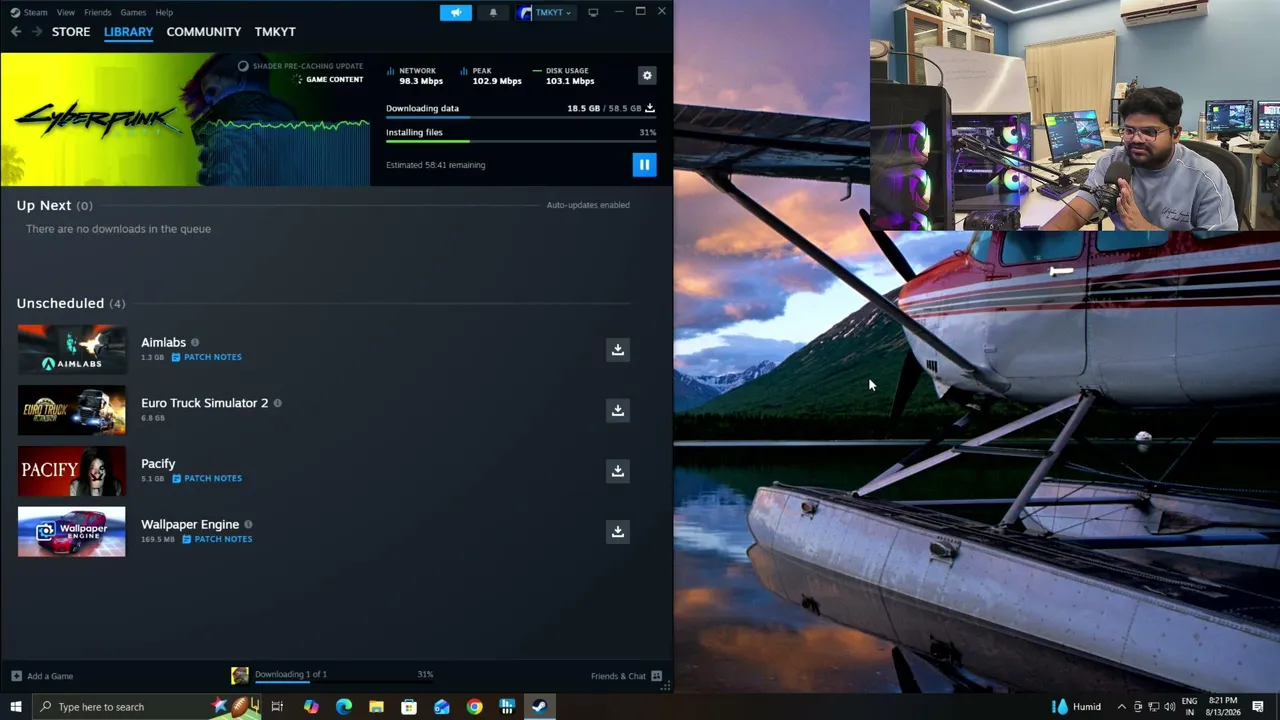Image resolution: width=1280 pixels, height=720 pixels.
Task: Open Games menu
Action: (x=133, y=12)
